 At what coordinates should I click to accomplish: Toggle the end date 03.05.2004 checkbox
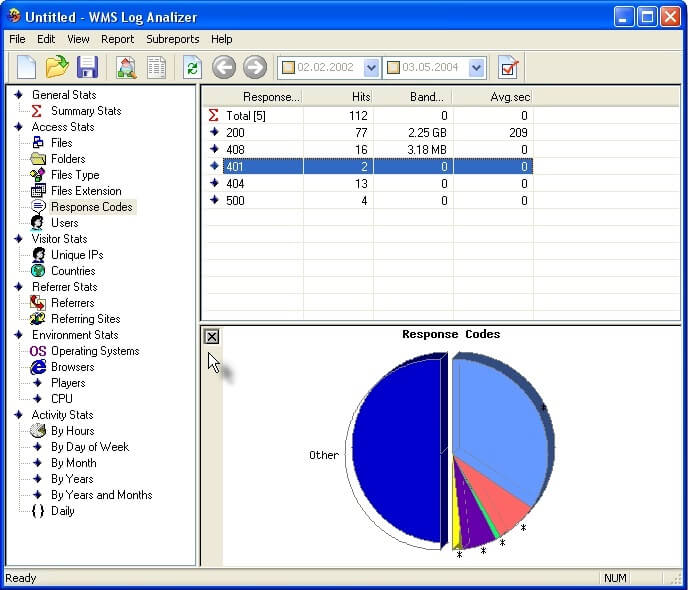(394, 68)
